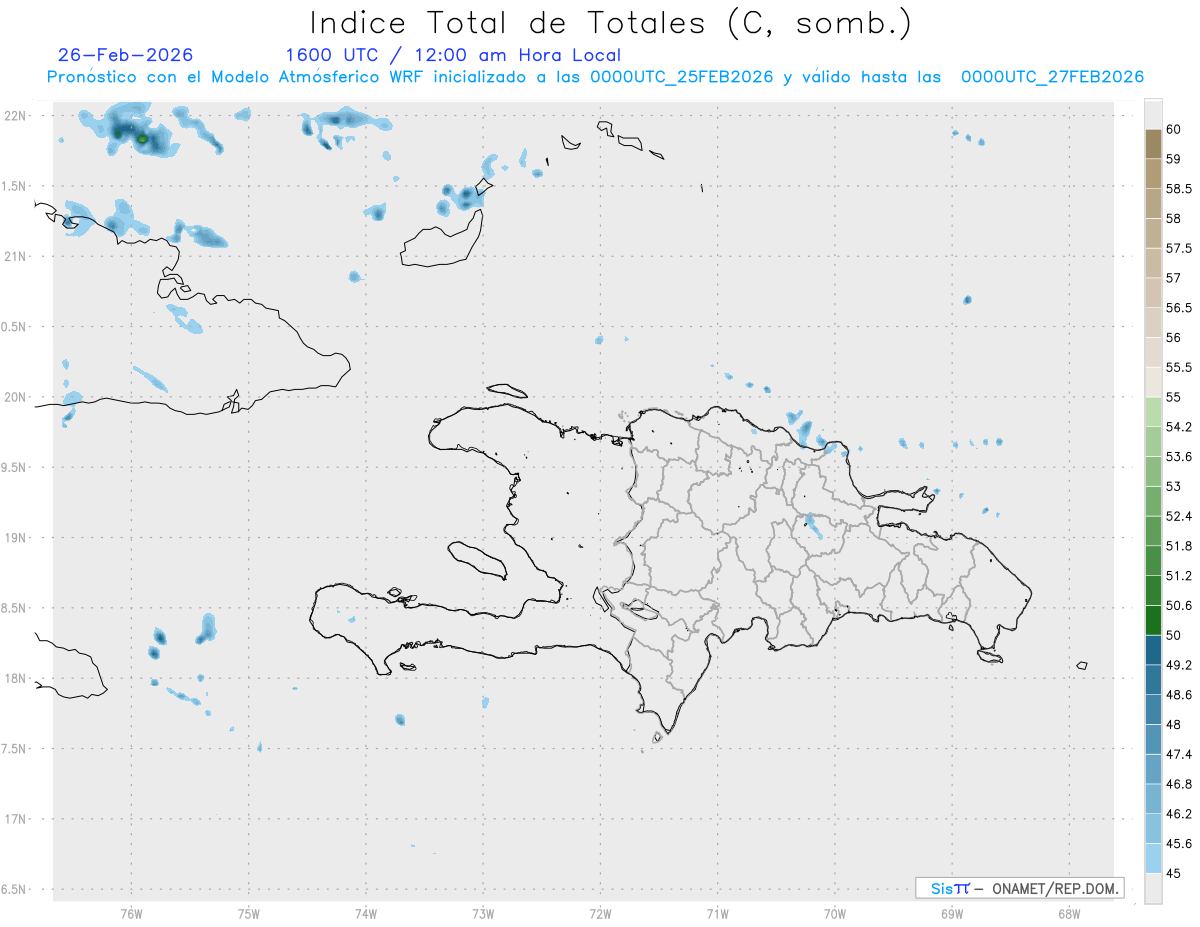The image size is (1200, 927).
Task: Click the '68W' longitude label
Action: click(1069, 914)
